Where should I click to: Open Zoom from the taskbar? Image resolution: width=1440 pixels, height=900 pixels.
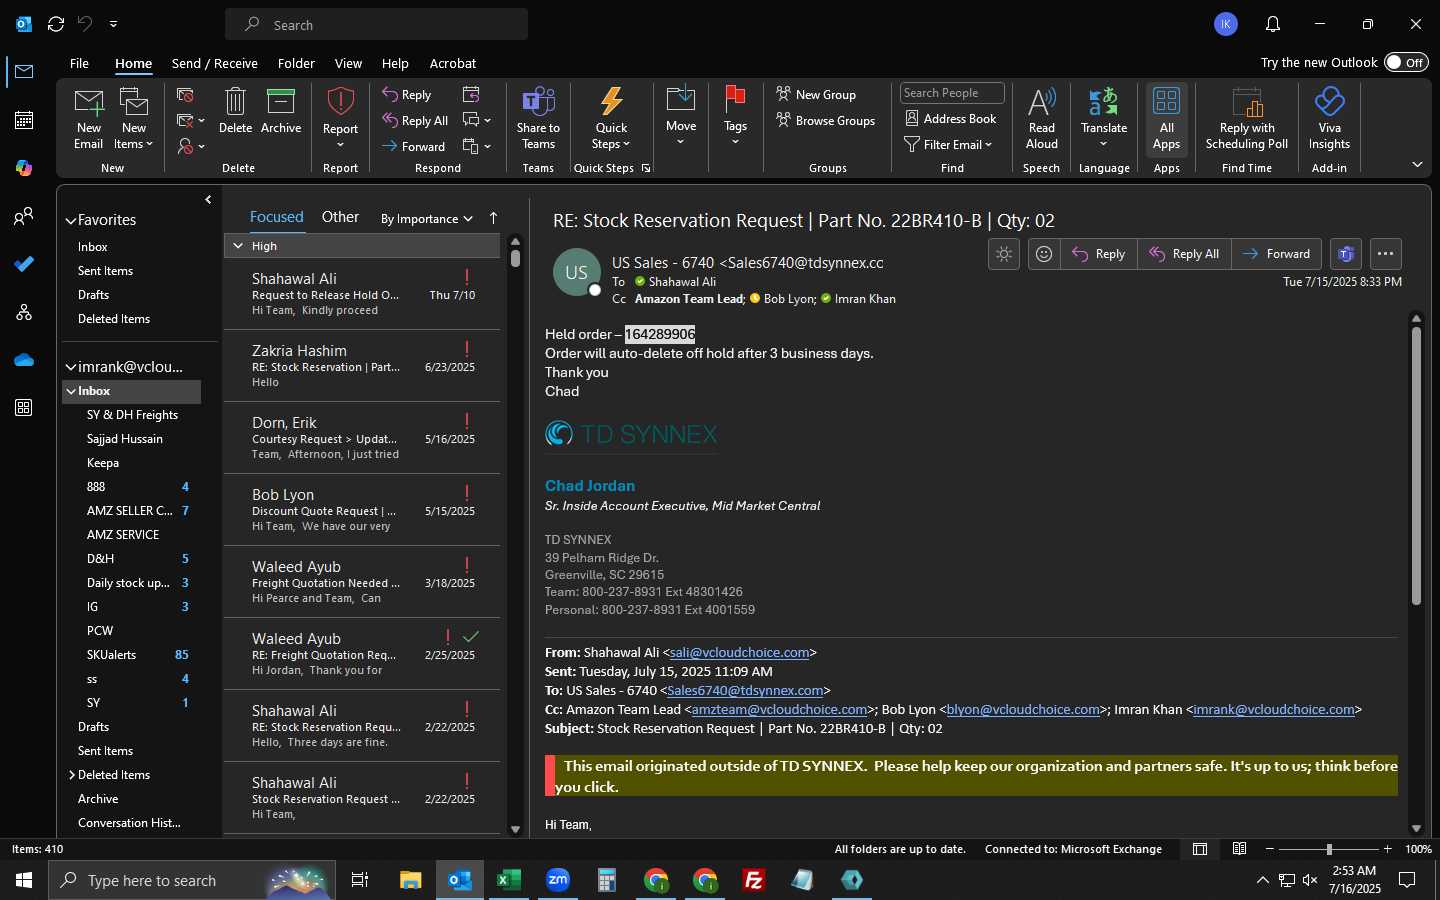(558, 880)
